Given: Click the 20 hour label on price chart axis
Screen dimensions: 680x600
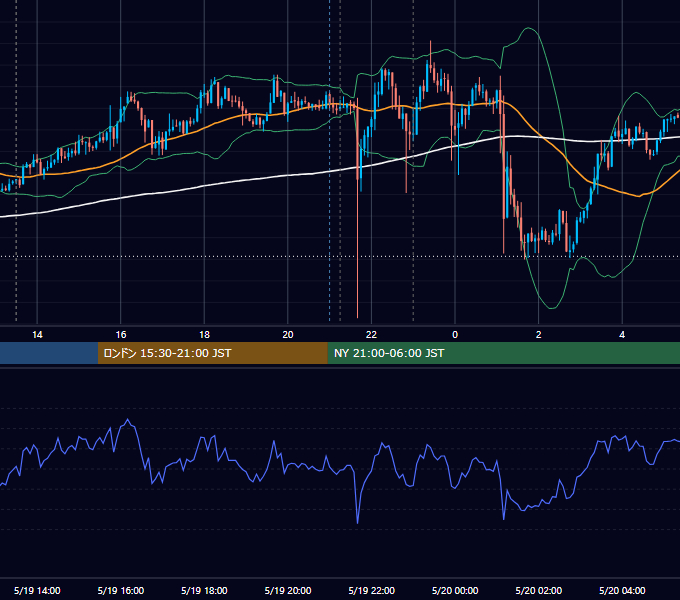Looking at the screenshot, I should pyautogui.click(x=288, y=335).
